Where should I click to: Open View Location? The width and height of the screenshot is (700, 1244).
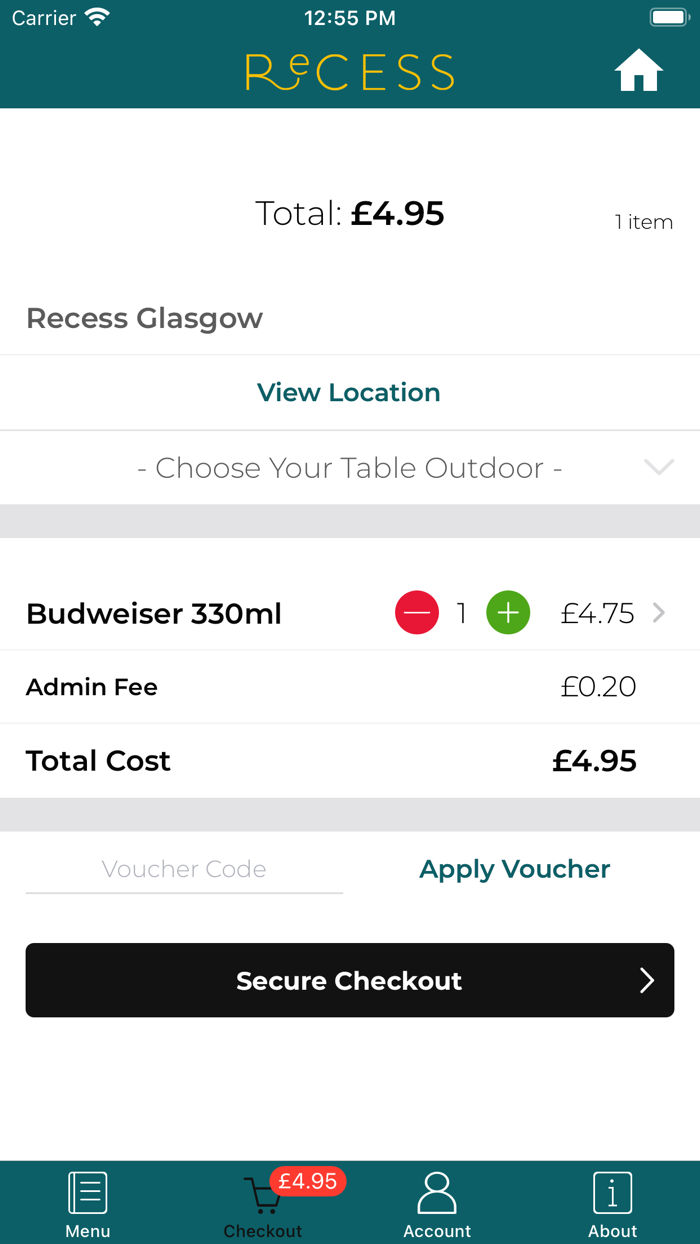[x=349, y=392]
